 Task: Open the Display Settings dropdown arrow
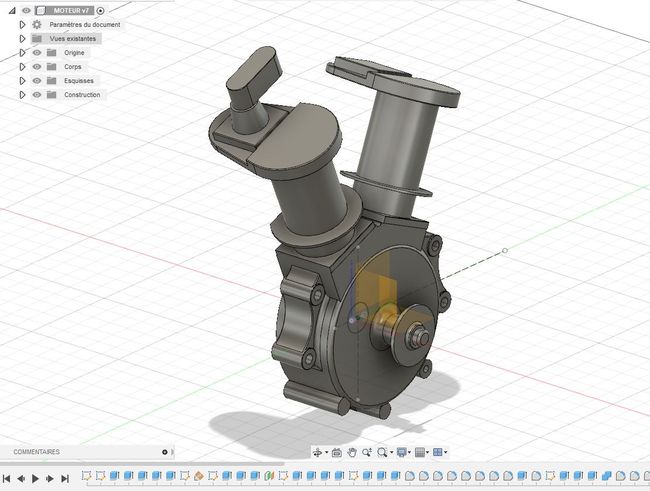pyautogui.click(x=410, y=452)
